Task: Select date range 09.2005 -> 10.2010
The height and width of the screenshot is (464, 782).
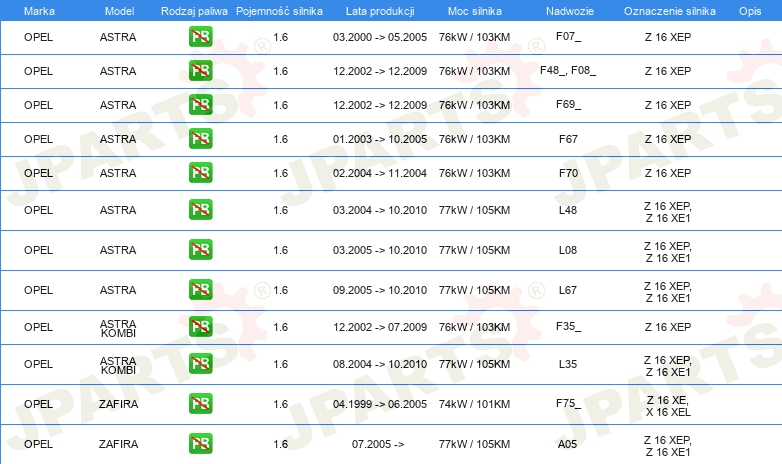Action: point(380,290)
